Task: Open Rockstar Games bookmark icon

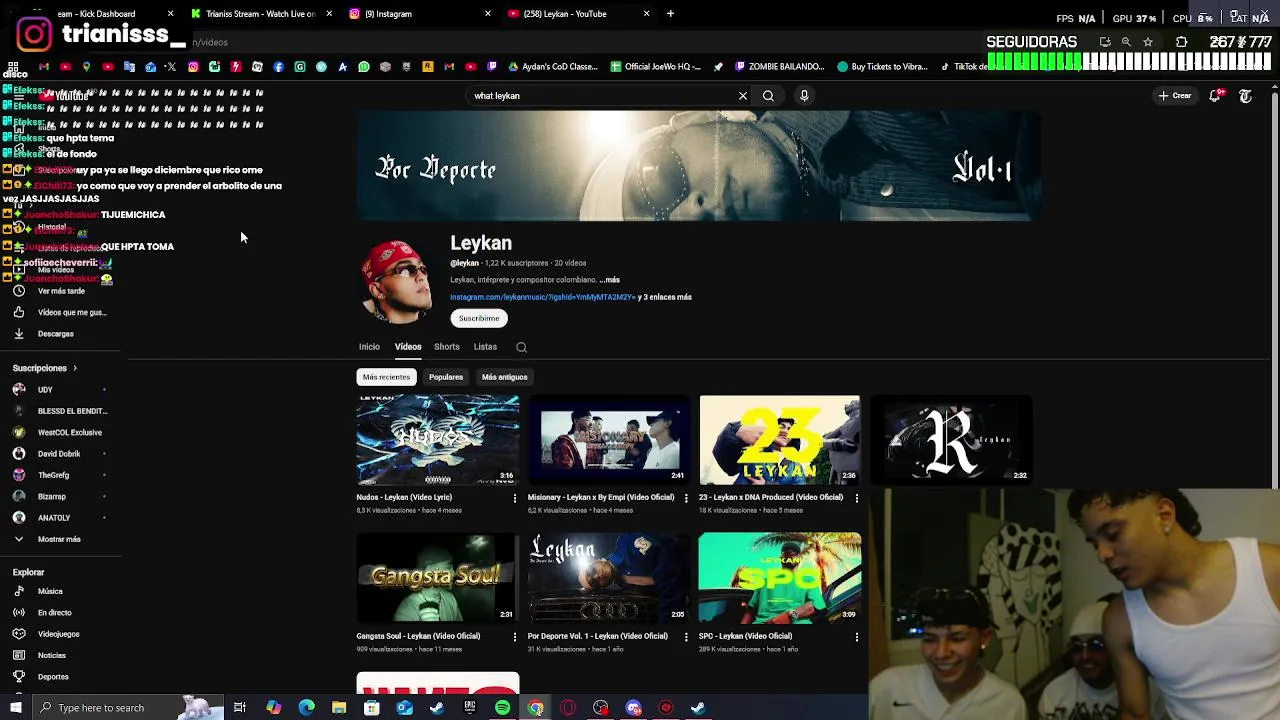Action: [428, 67]
